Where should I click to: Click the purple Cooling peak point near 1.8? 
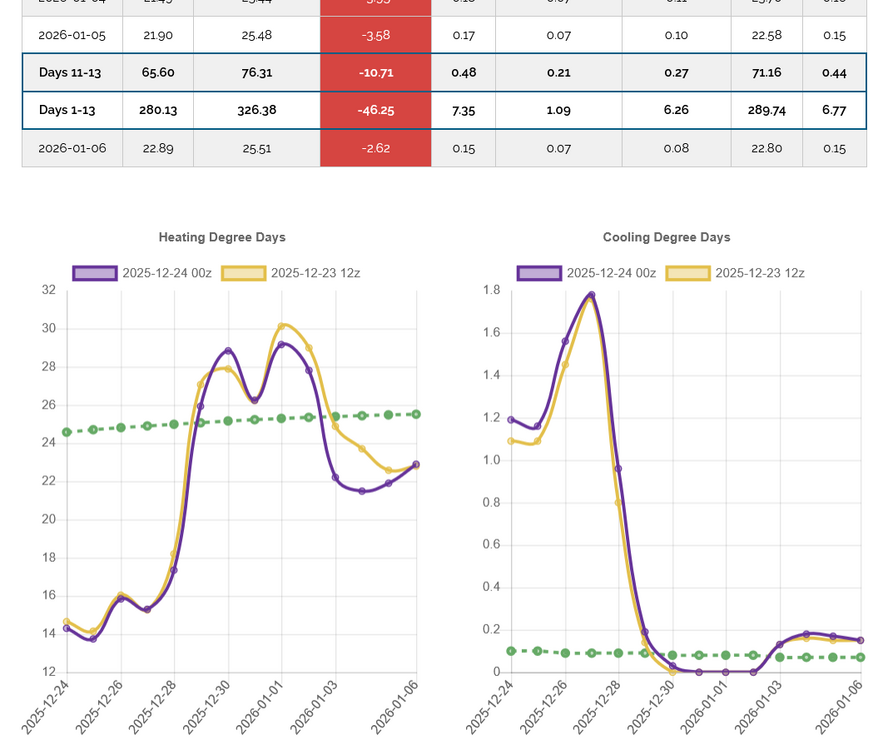pos(591,295)
